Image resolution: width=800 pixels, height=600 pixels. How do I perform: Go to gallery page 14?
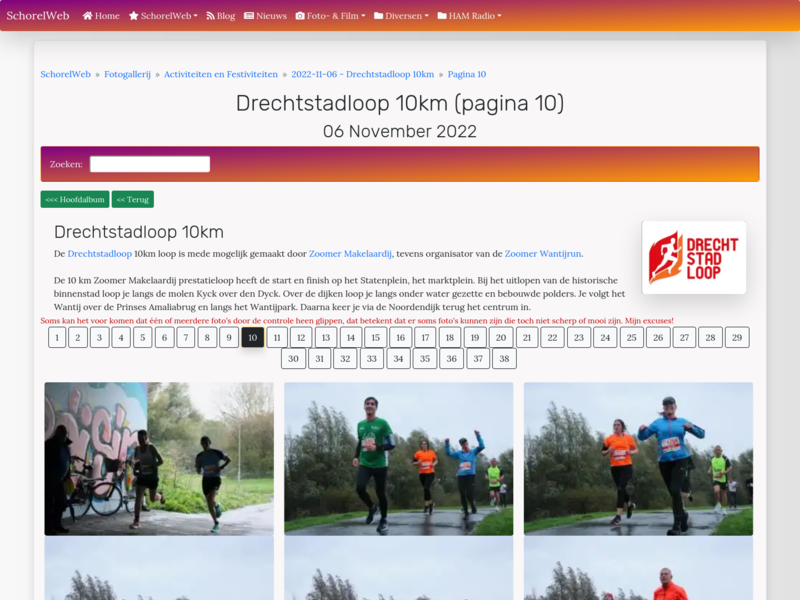351,337
